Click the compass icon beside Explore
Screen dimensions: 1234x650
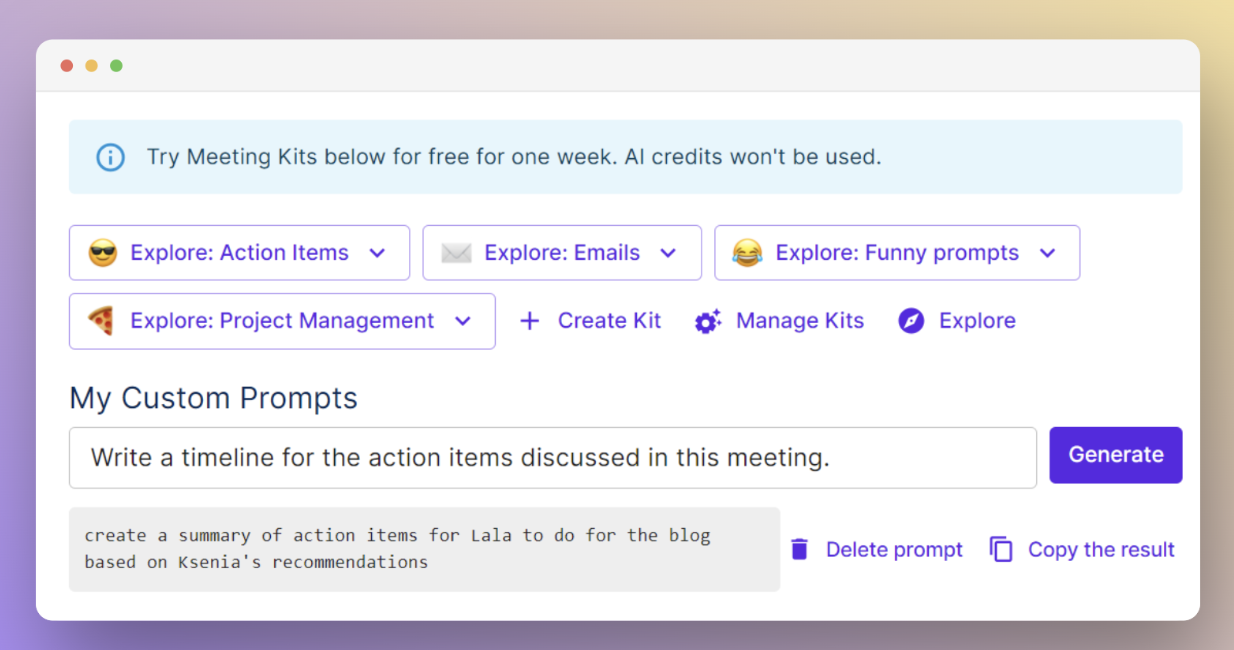click(910, 320)
